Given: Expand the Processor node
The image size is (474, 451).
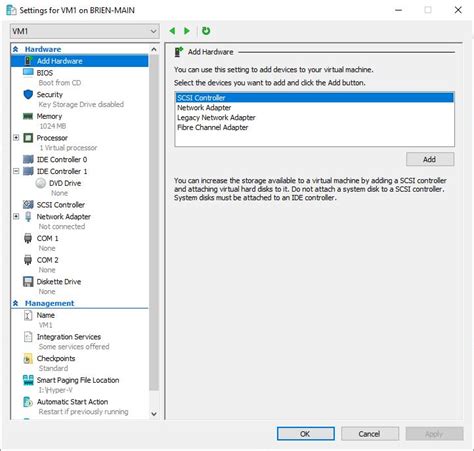Looking at the screenshot, I should (16, 137).
